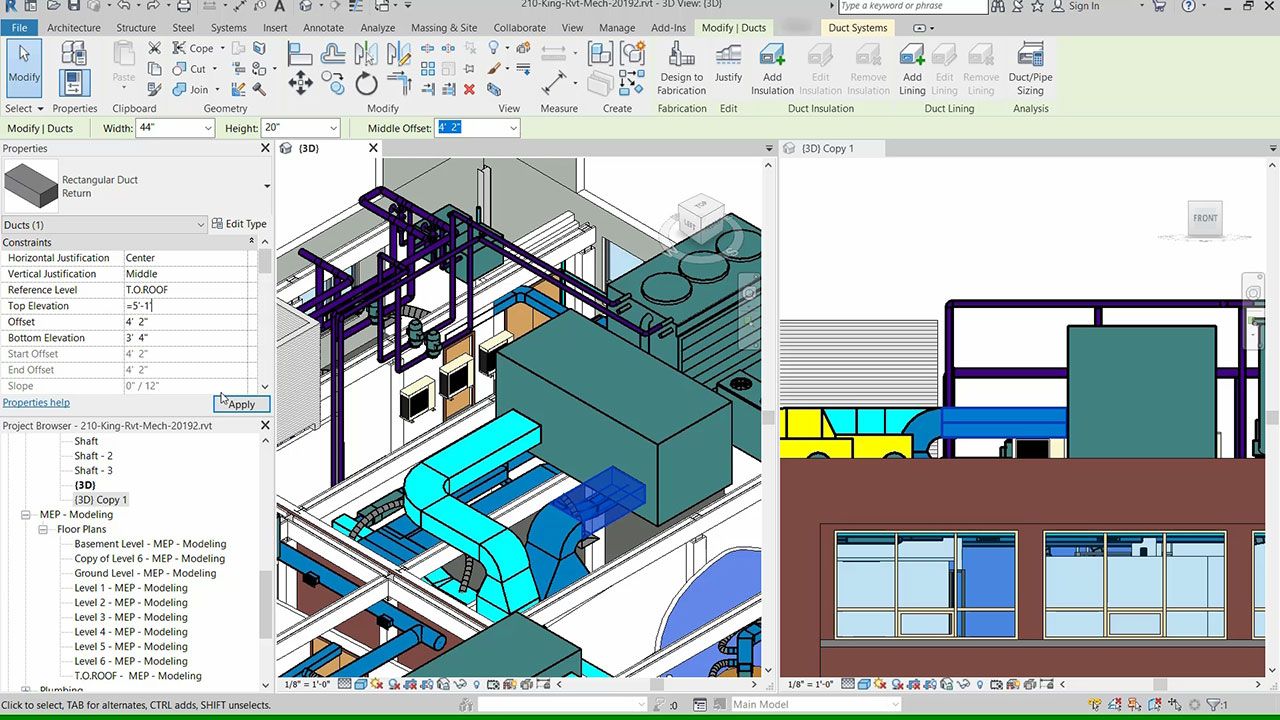Select the Aligned Dimension measure tool
This screenshot has width=1280, height=720.
coord(555,84)
